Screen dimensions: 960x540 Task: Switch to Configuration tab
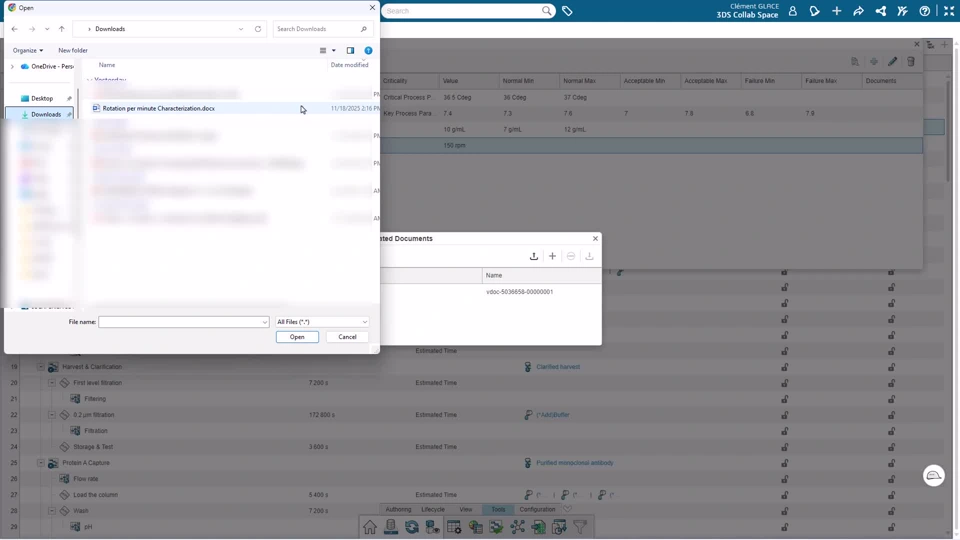(537, 509)
